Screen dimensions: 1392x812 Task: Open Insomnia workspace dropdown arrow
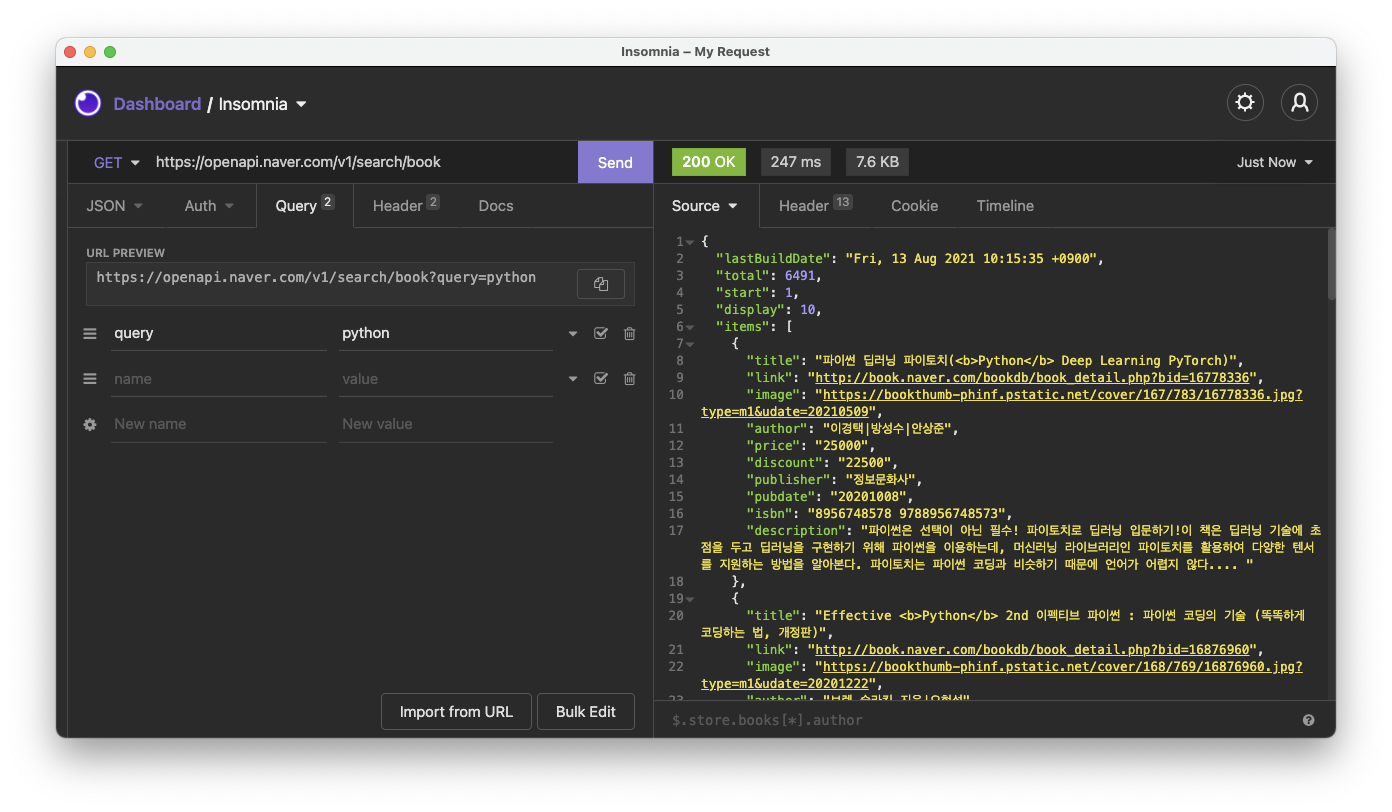point(301,104)
